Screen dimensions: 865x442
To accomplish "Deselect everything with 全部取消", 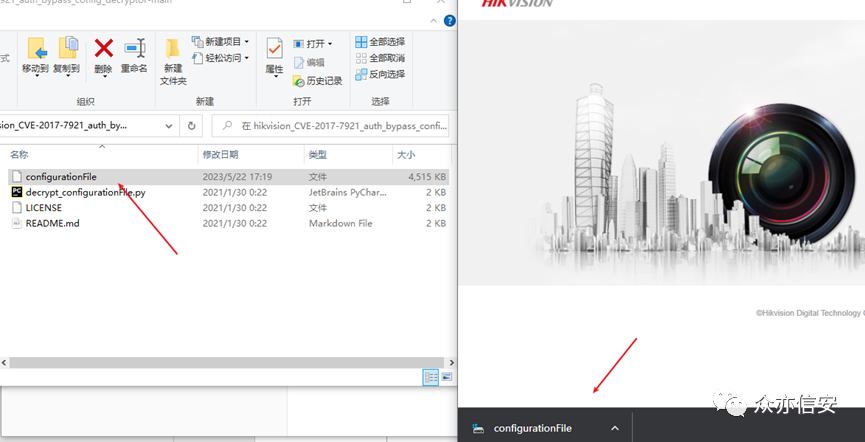I will pos(380,58).
